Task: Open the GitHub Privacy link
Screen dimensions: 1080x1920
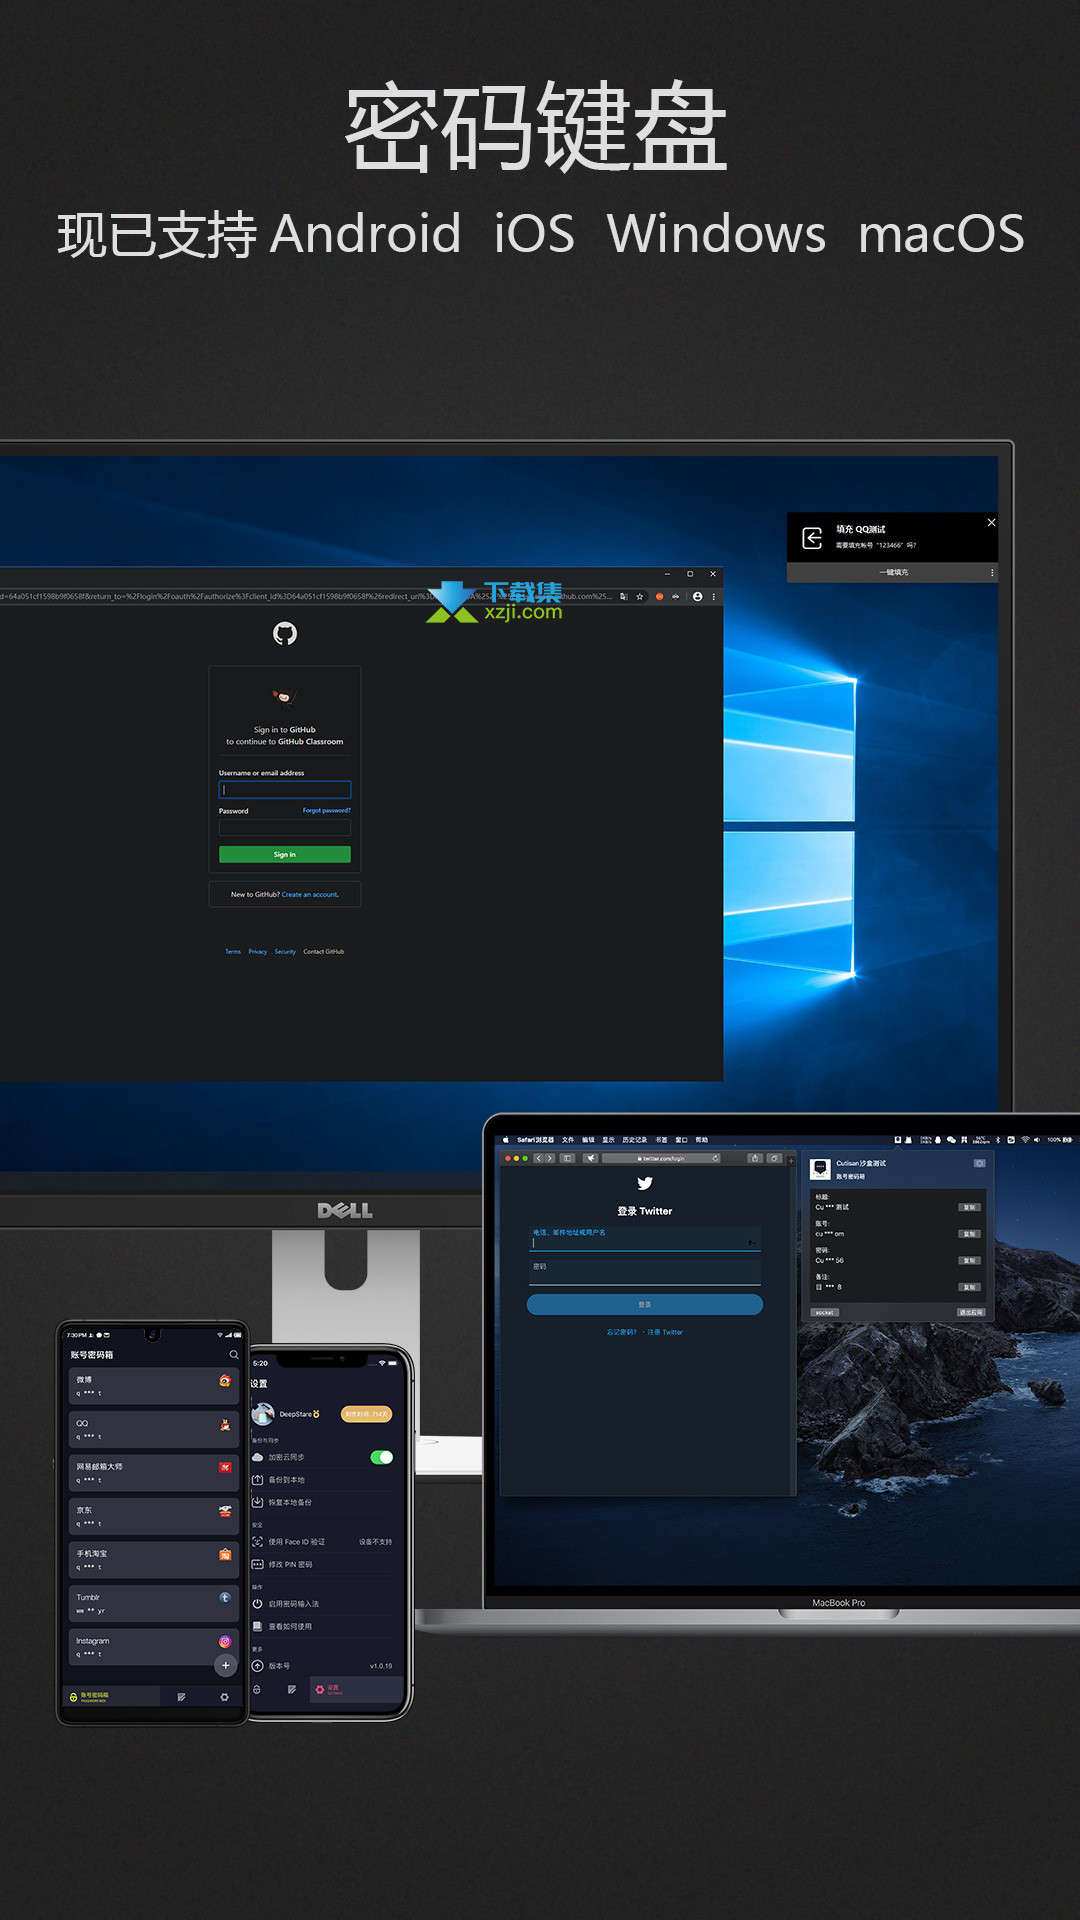Action: click(258, 952)
